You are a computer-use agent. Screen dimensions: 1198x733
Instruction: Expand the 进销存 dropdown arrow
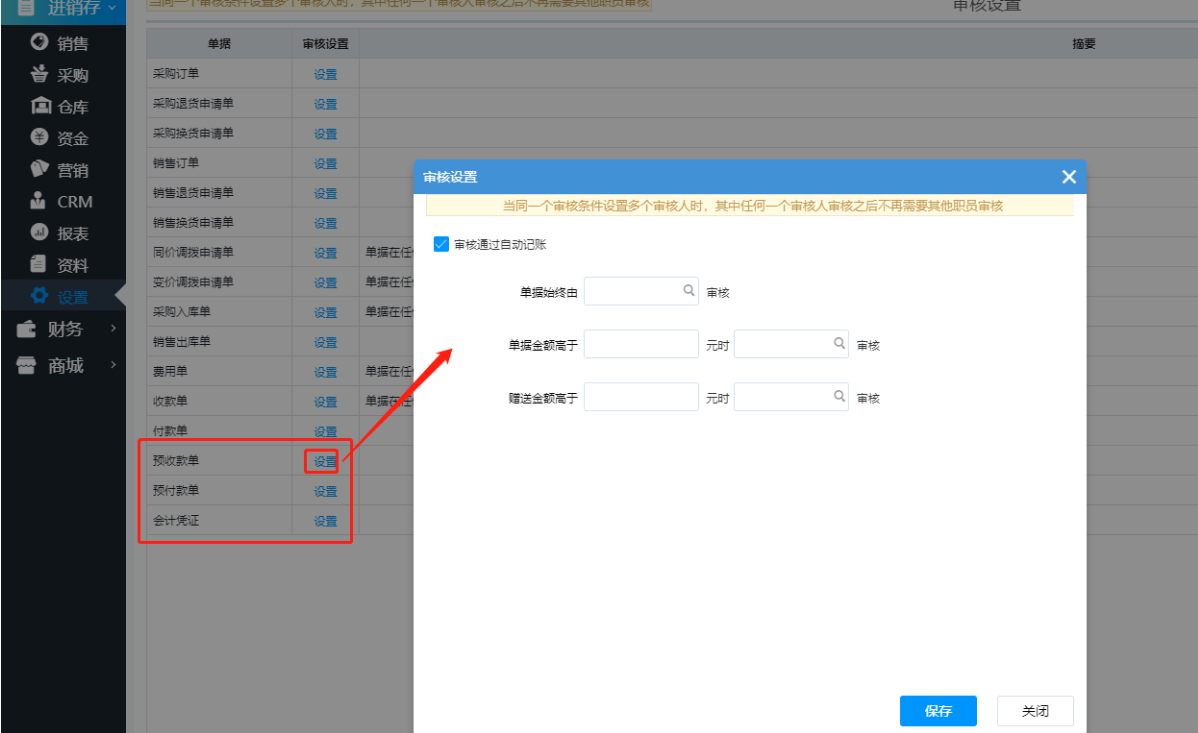point(112,8)
